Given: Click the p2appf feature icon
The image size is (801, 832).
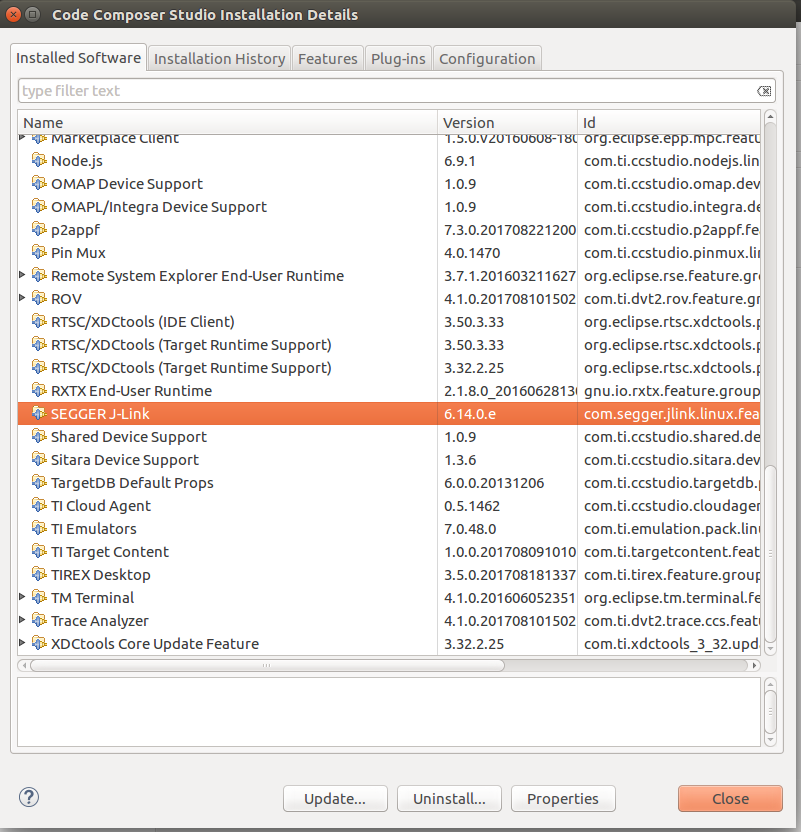Looking at the screenshot, I should 39,229.
